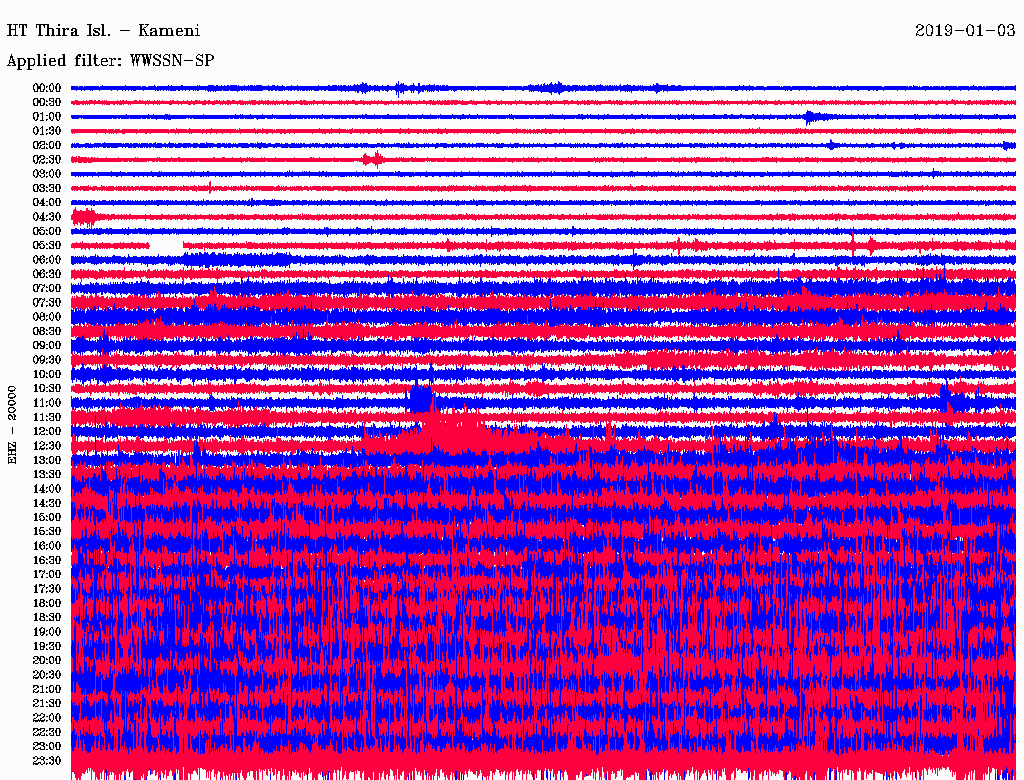Select the 06:00 time label
Image resolution: width=1024 pixels, height=780 pixels.
pos(47,260)
